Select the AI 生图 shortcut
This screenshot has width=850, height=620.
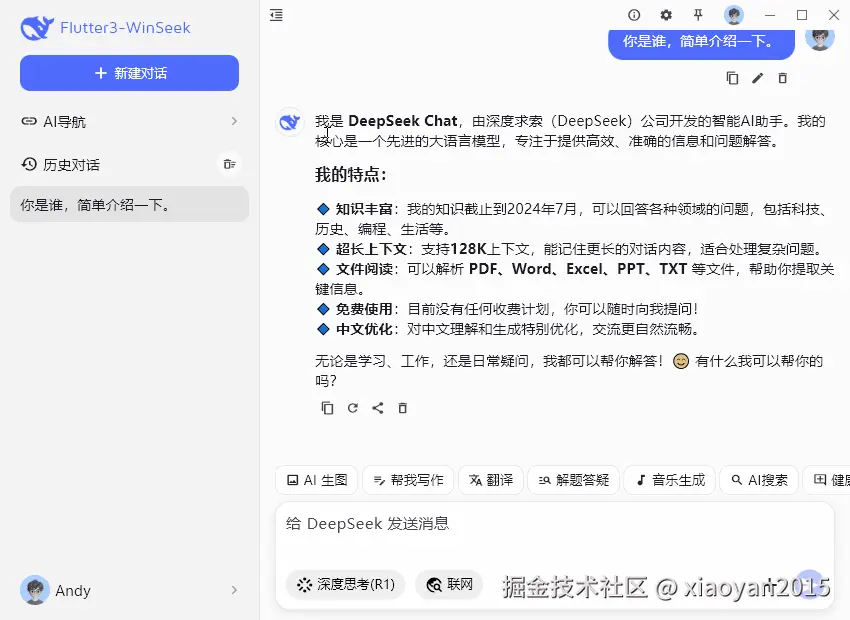[x=317, y=480]
